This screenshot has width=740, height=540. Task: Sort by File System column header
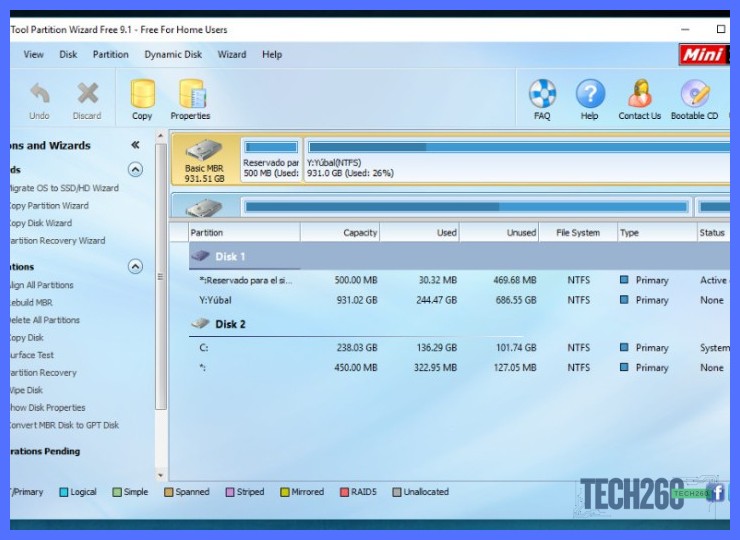click(x=578, y=232)
